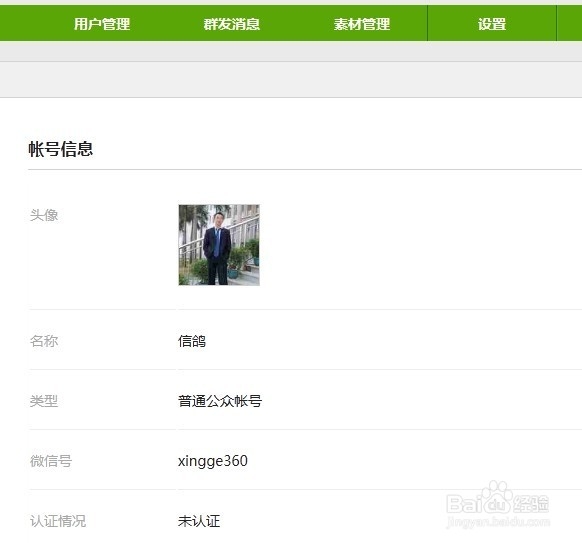
Task: Click the 帐号信息 heading
Action: click(61, 149)
